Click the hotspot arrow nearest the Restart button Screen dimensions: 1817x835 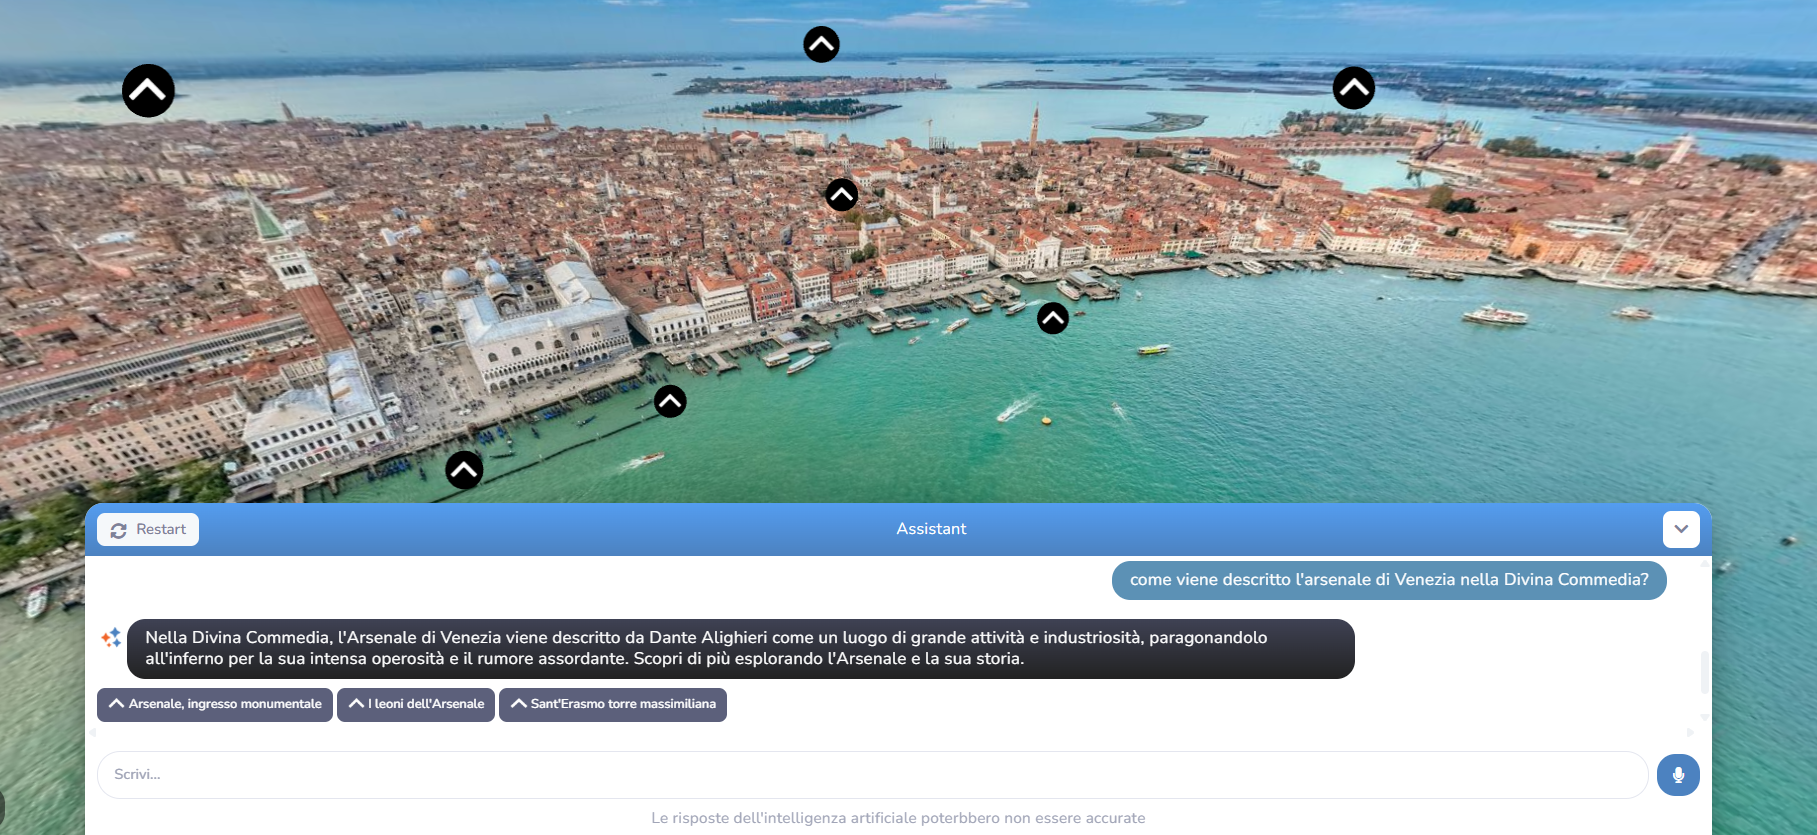point(464,469)
